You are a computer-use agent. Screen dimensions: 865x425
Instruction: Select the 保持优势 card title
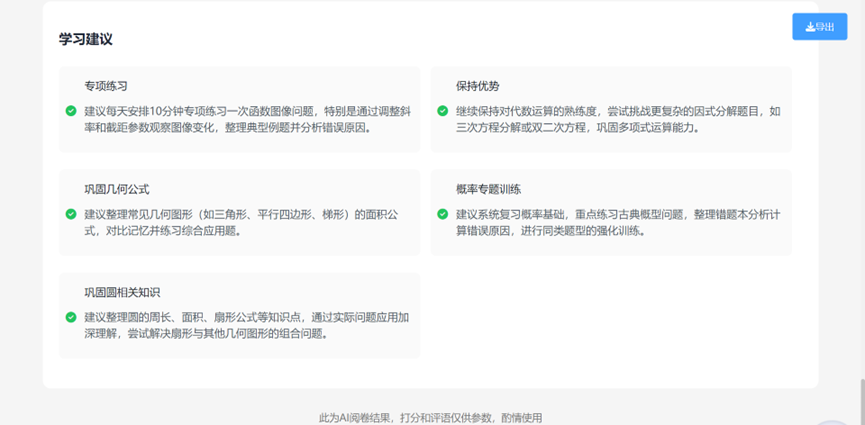pyautogui.click(x=478, y=87)
